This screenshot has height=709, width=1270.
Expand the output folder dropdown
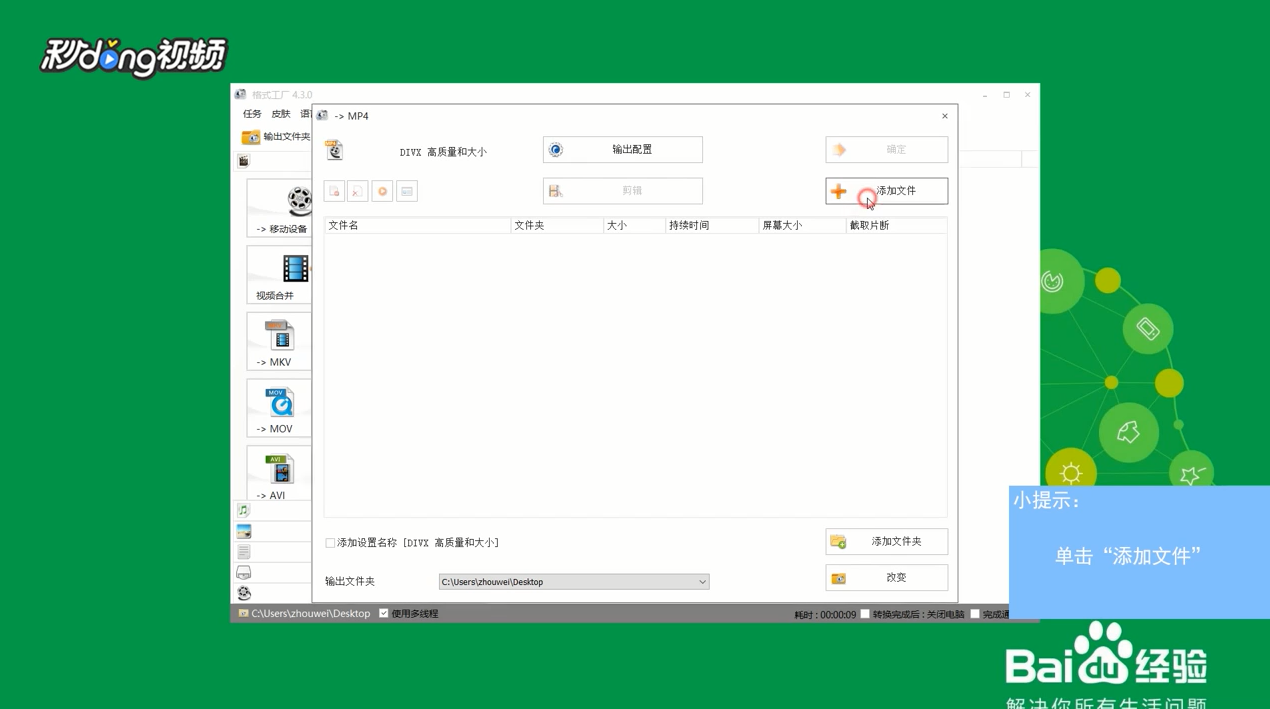point(702,582)
